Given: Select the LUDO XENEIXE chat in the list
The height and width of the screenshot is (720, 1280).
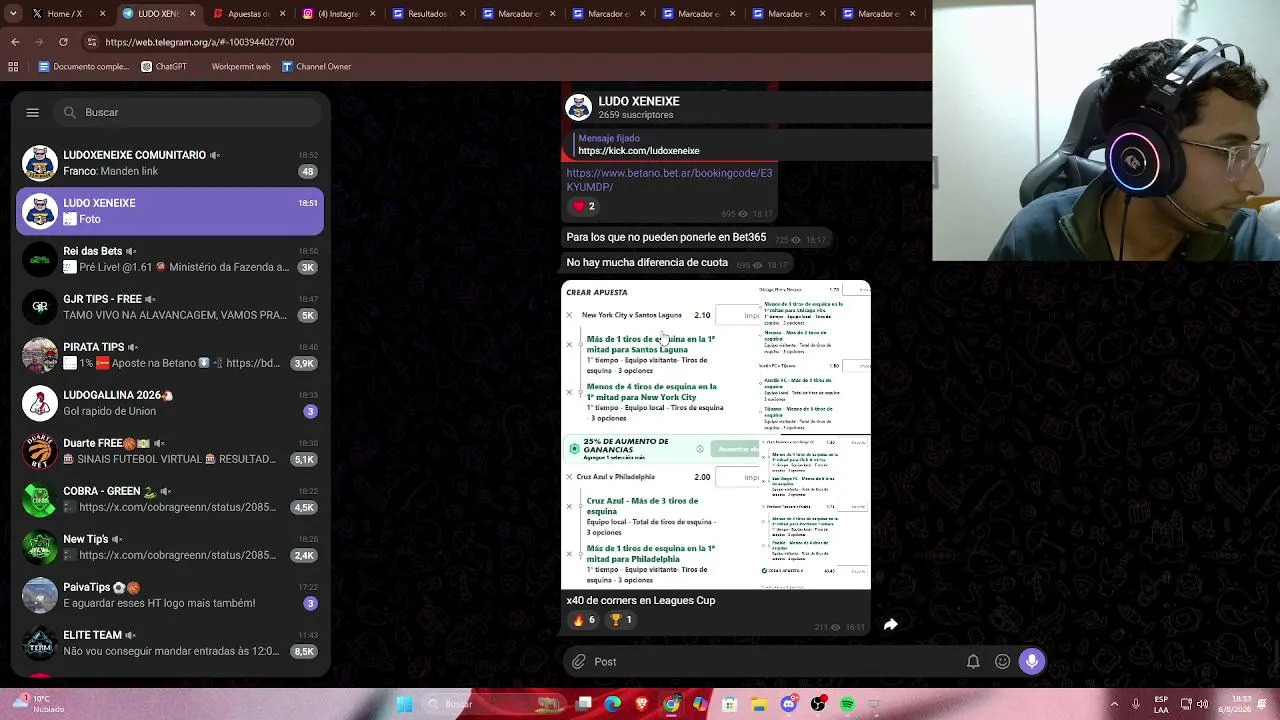Looking at the screenshot, I should [x=170, y=211].
